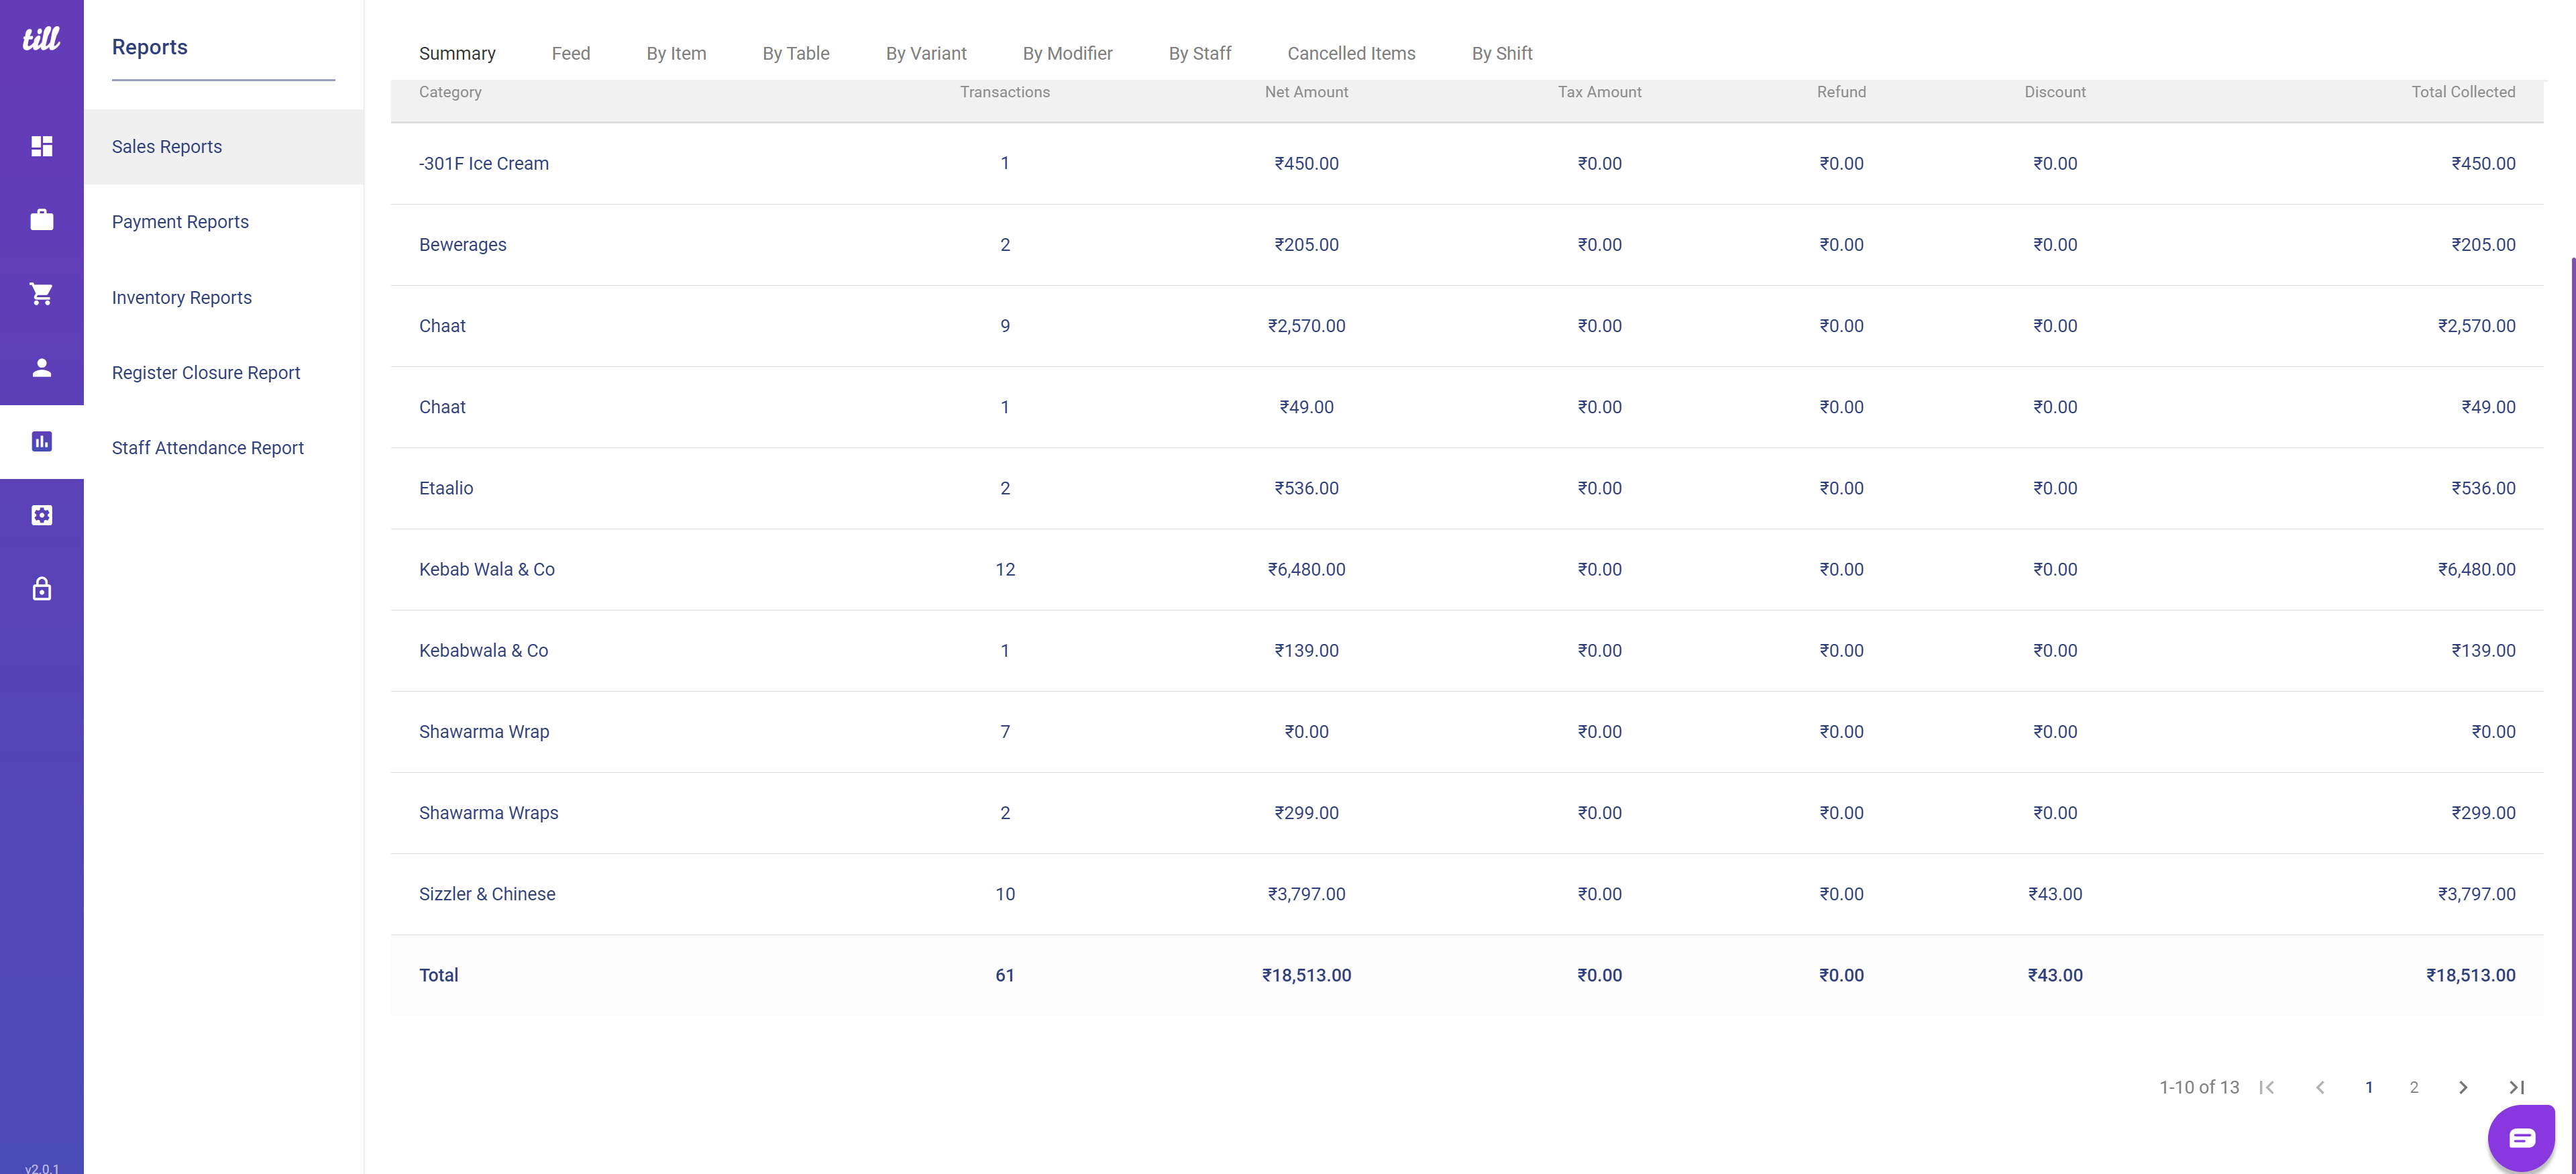Click the 1-10 of 13 pagination text
This screenshot has height=1174, width=2576.
2199,1087
